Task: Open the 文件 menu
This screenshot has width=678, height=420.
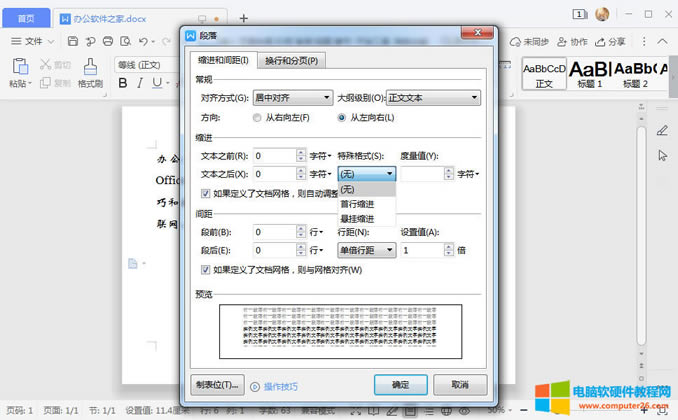Action: tap(33, 42)
